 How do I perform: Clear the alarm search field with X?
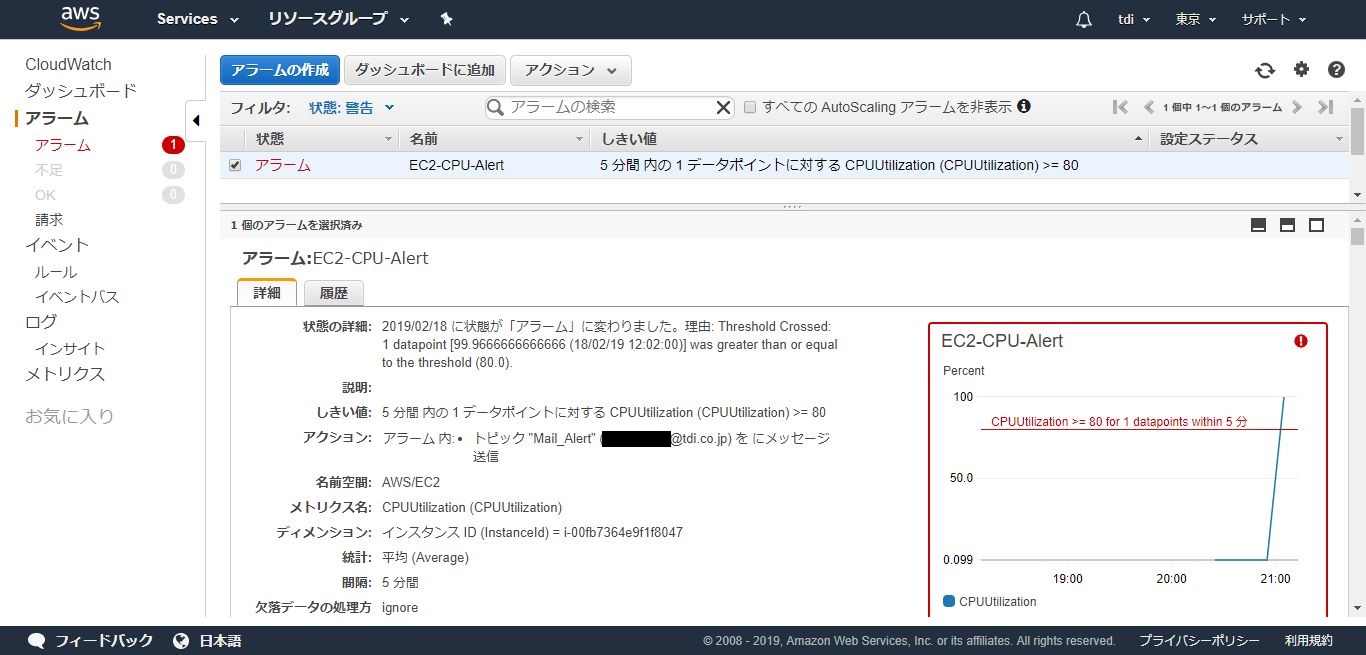coord(724,107)
